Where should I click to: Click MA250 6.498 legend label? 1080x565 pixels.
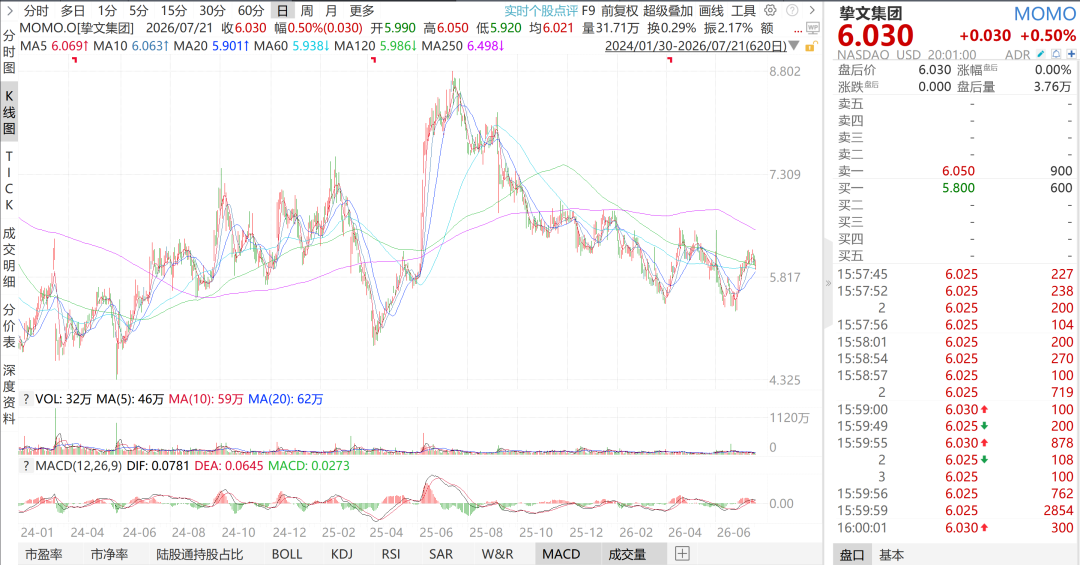[x=463, y=46]
